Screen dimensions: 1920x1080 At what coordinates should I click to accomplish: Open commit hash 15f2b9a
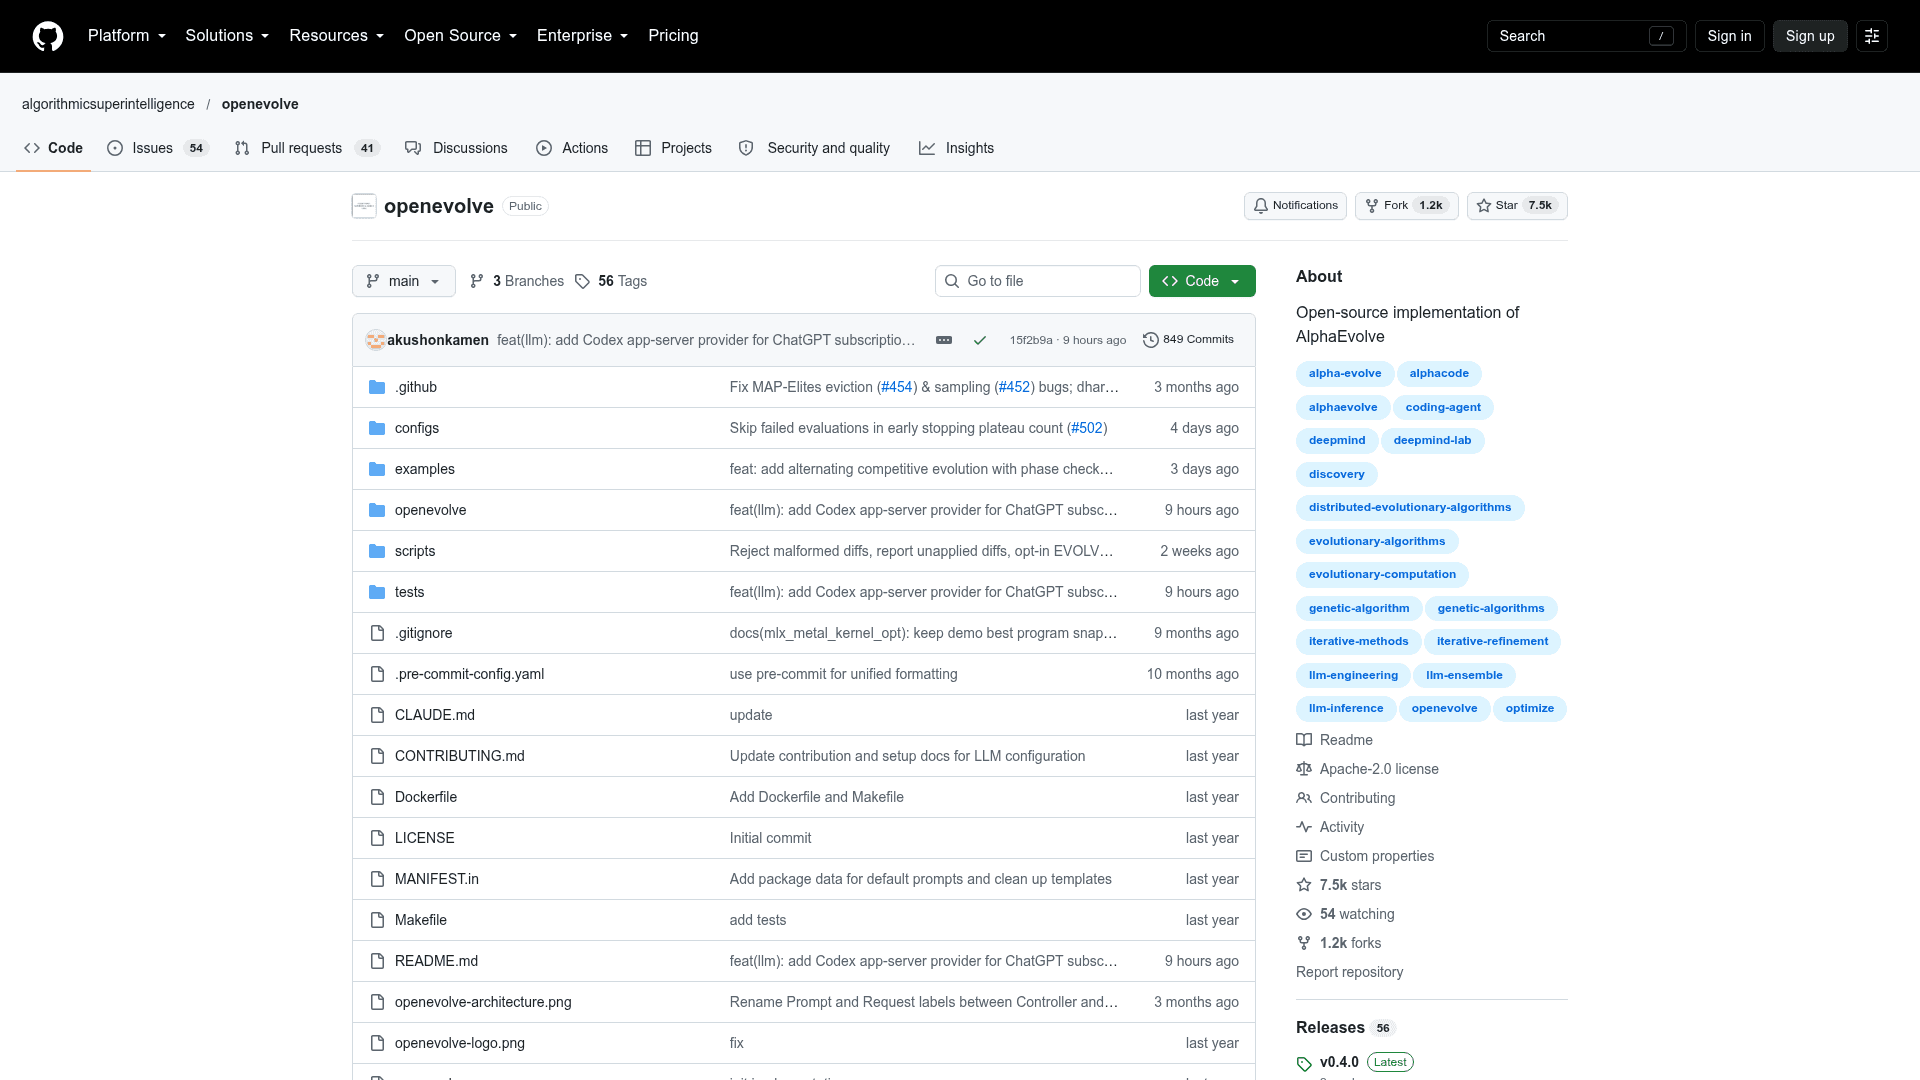1031,340
